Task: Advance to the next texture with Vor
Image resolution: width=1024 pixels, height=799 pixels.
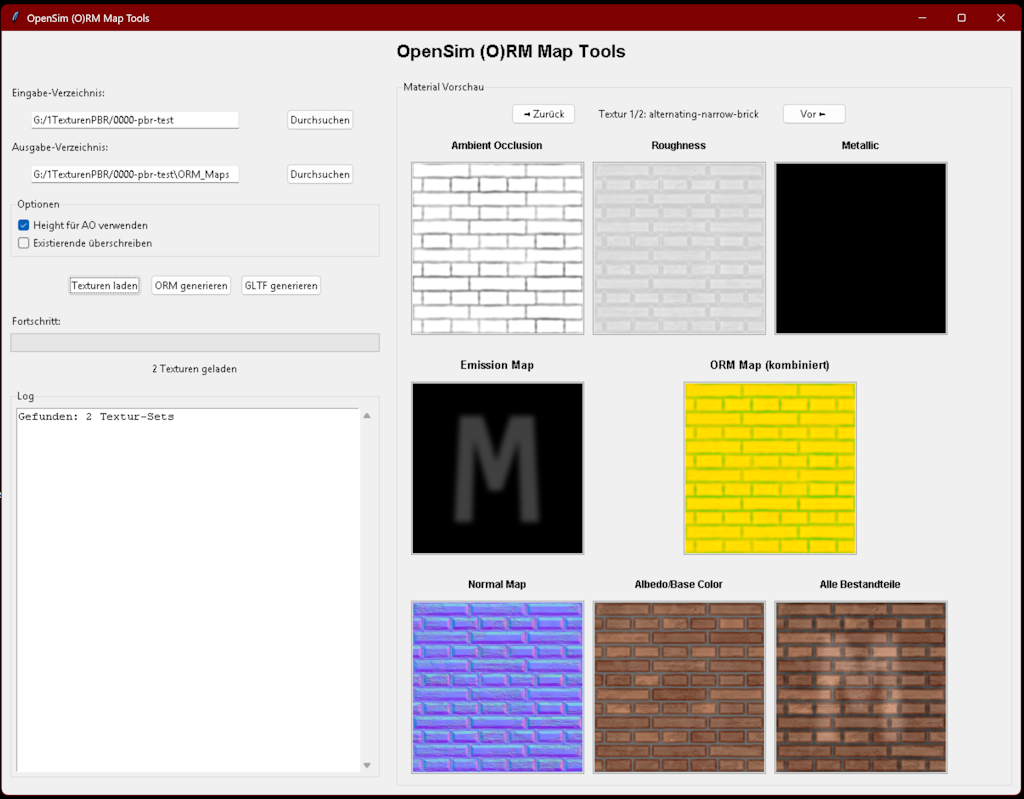Action: pos(813,114)
